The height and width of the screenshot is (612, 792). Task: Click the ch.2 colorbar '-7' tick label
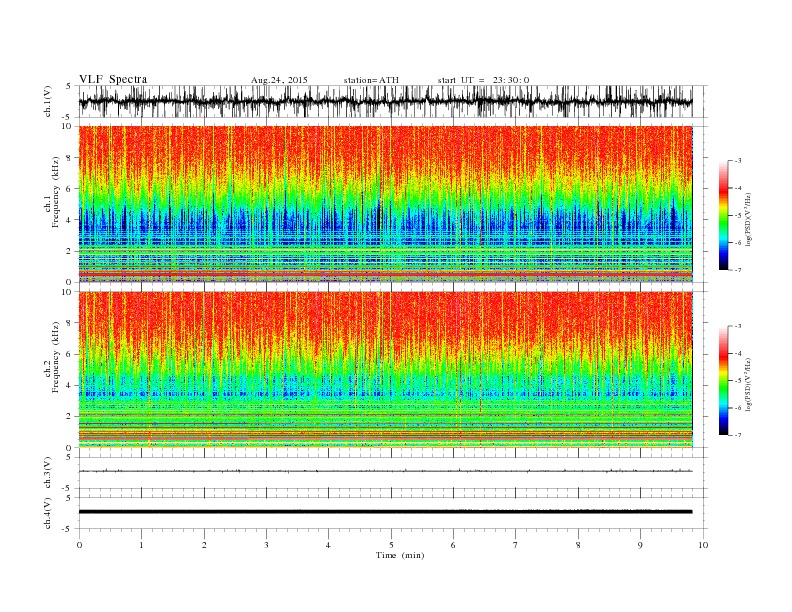pyautogui.click(x=738, y=435)
